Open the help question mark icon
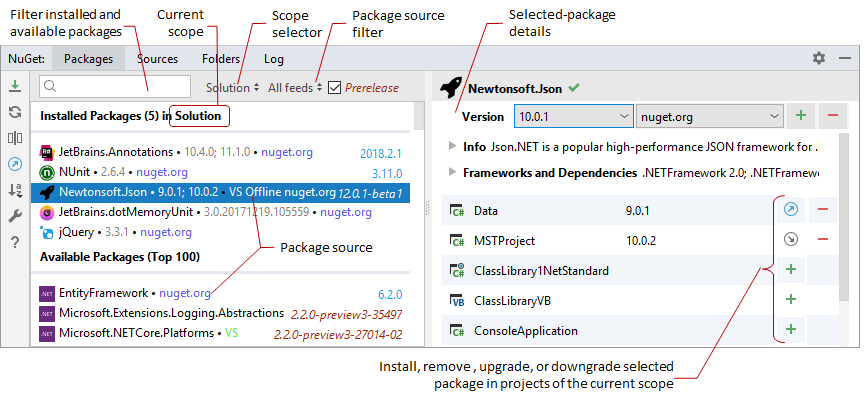The width and height of the screenshot is (868, 398). point(16,242)
